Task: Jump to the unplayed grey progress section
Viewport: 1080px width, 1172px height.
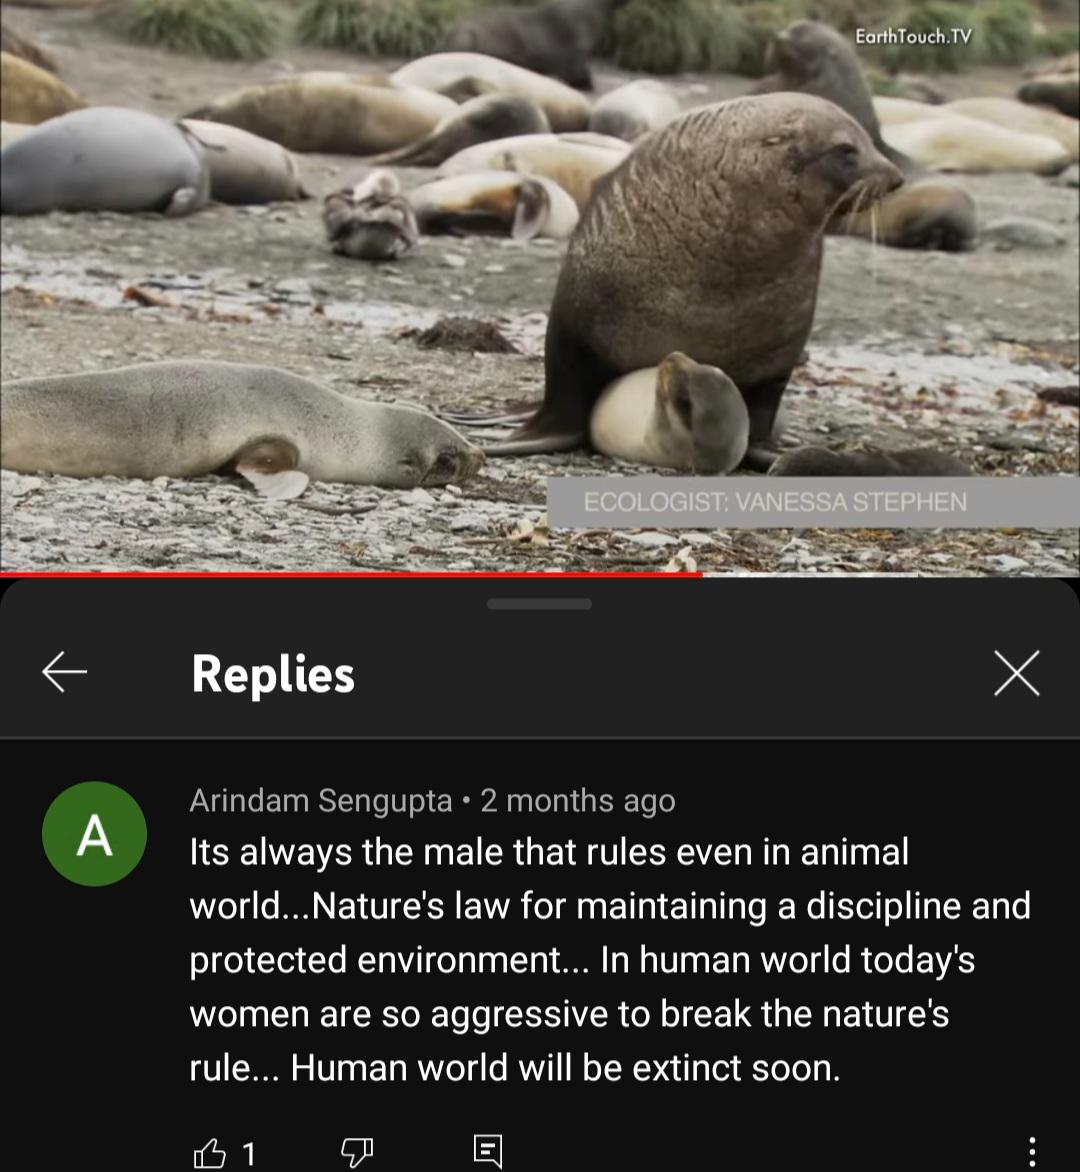Action: pos(891,575)
